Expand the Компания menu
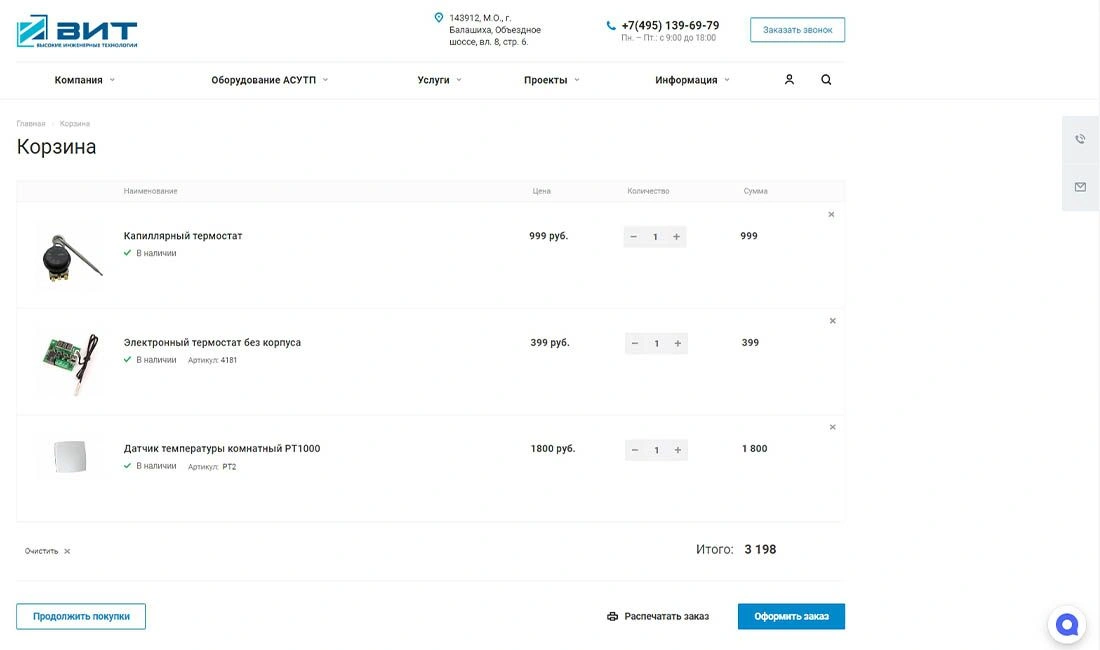Viewport: 1100px width, 650px height. click(x=84, y=80)
